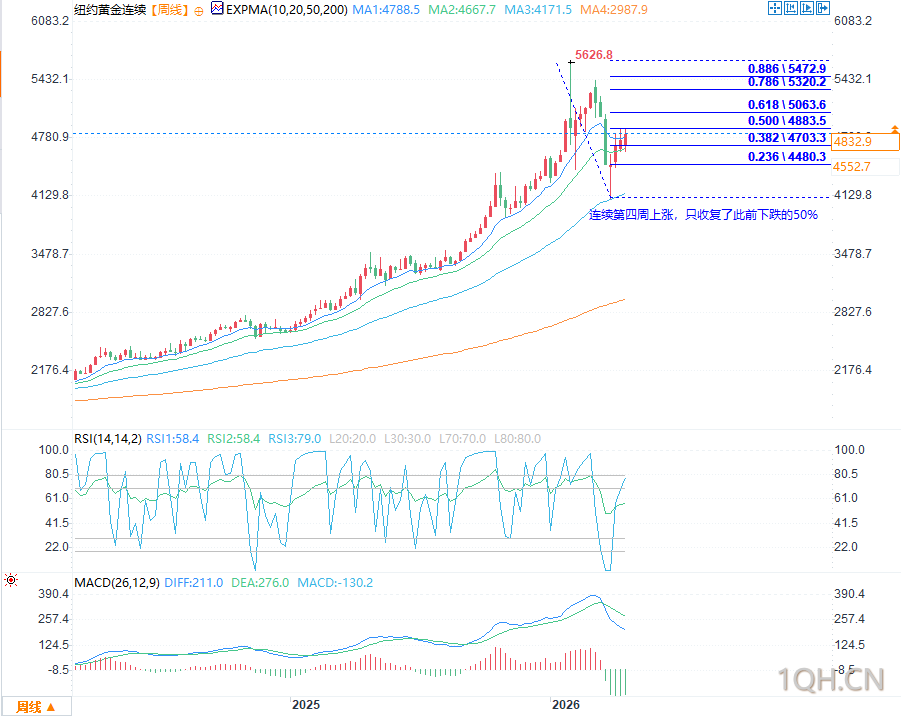Click the right price axis value 3478.7

click(x=853, y=253)
